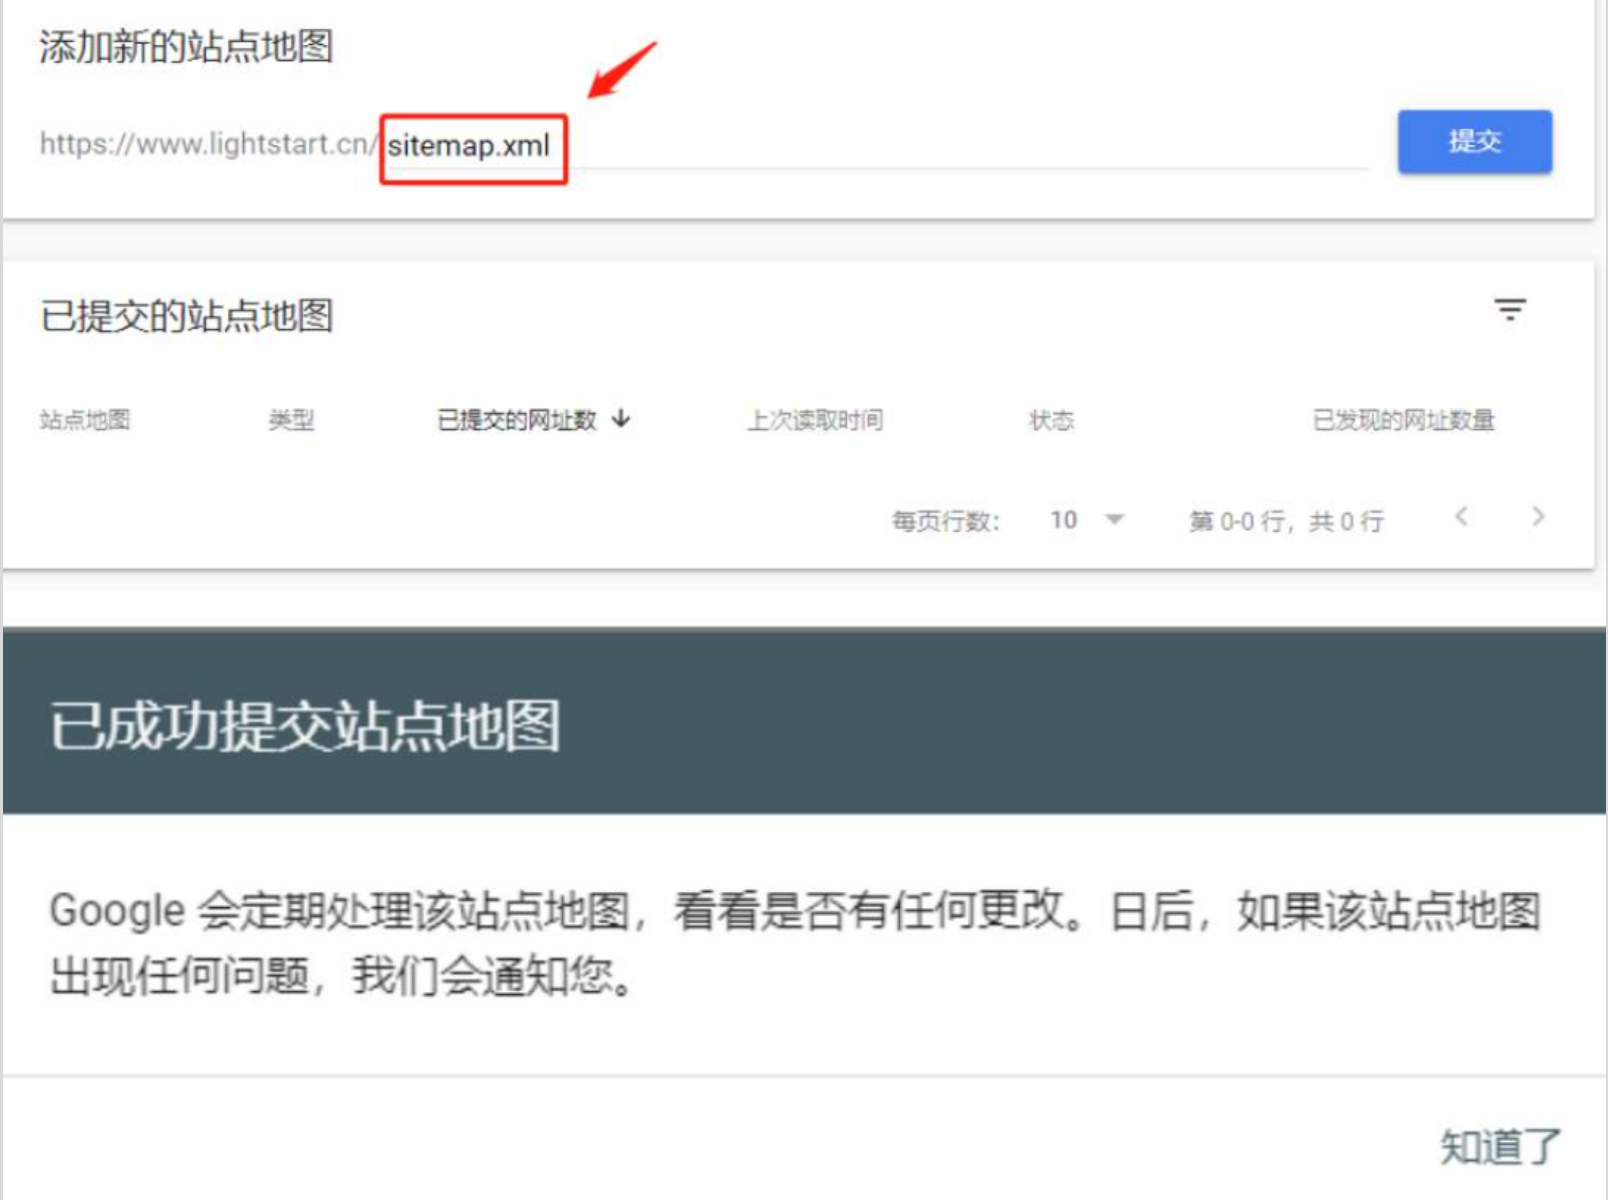The height and width of the screenshot is (1200, 1608).
Task: Click the blue 提交 submit button
Action: 1474,142
